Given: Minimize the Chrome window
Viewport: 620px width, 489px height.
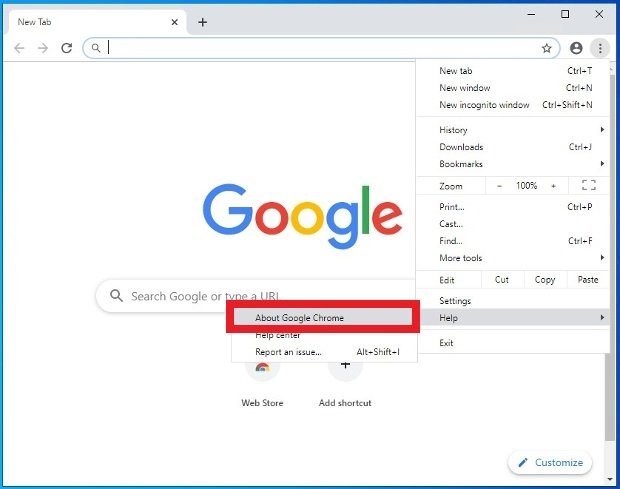Looking at the screenshot, I should click(x=531, y=14).
